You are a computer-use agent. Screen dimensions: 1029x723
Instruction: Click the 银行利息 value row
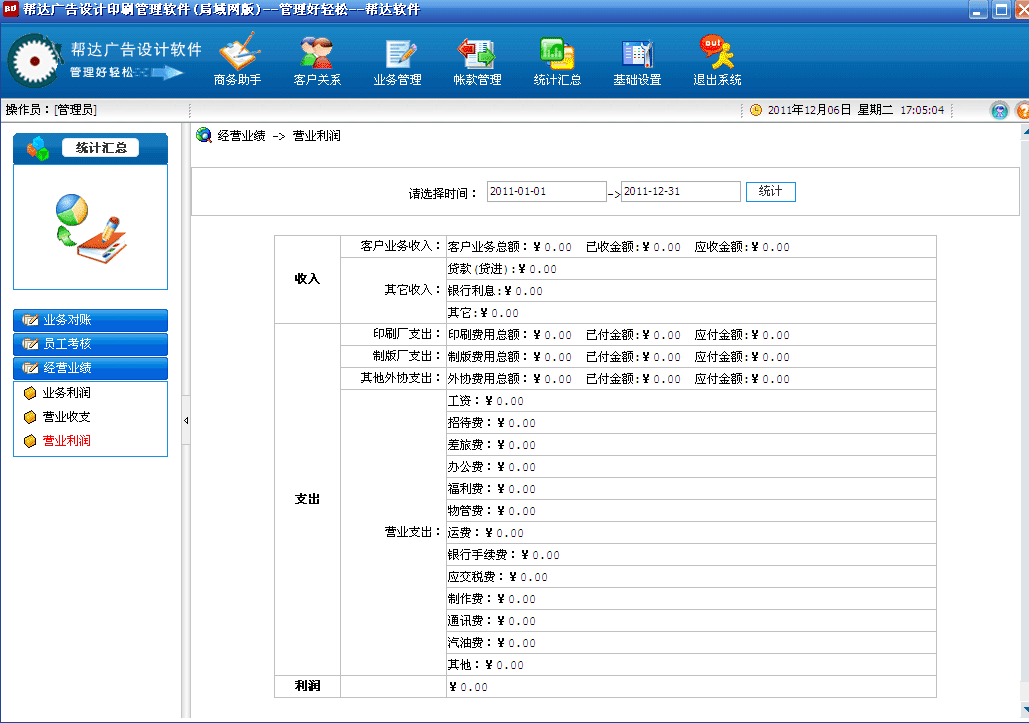[691, 291]
